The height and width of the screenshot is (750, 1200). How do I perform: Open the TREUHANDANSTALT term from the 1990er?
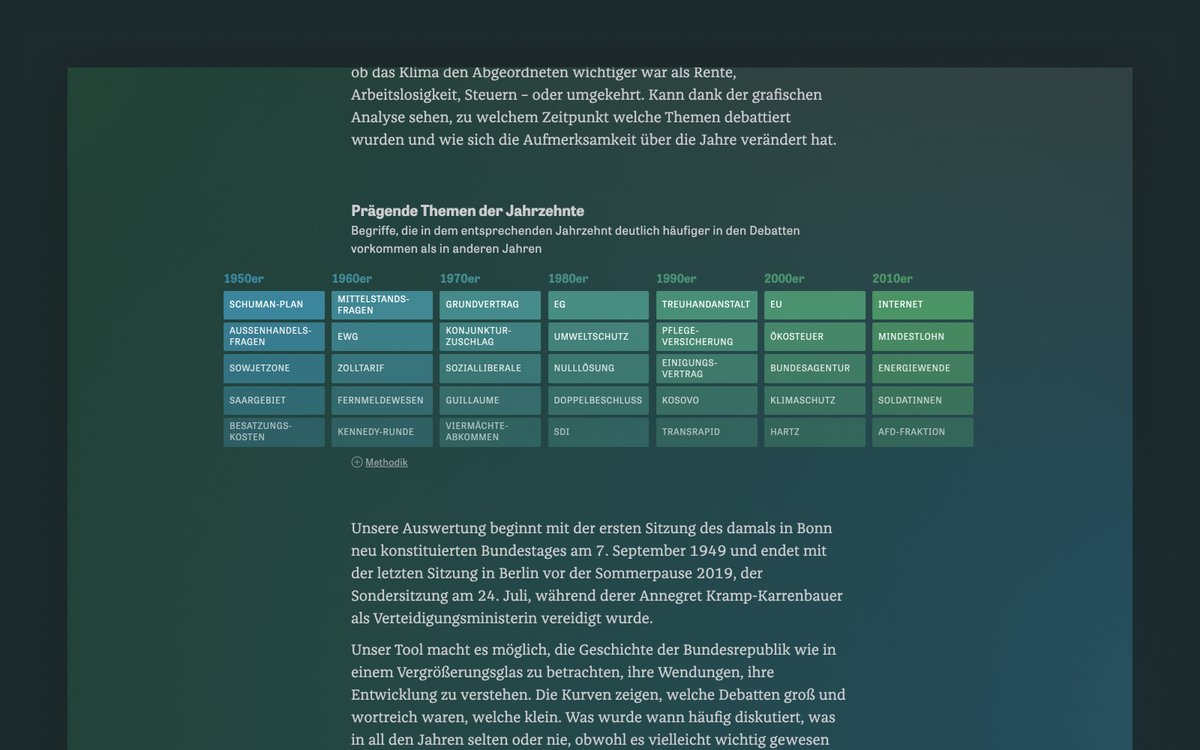(x=706, y=304)
